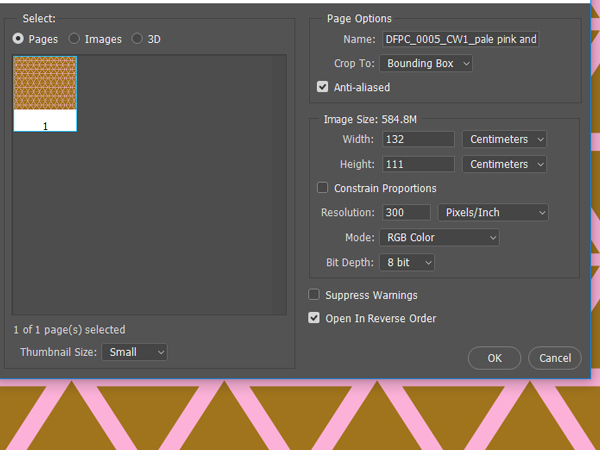Screen dimensions: 600x450
Task: Click the page list vertical scrollbar
Action: click(x=278, y=185)
